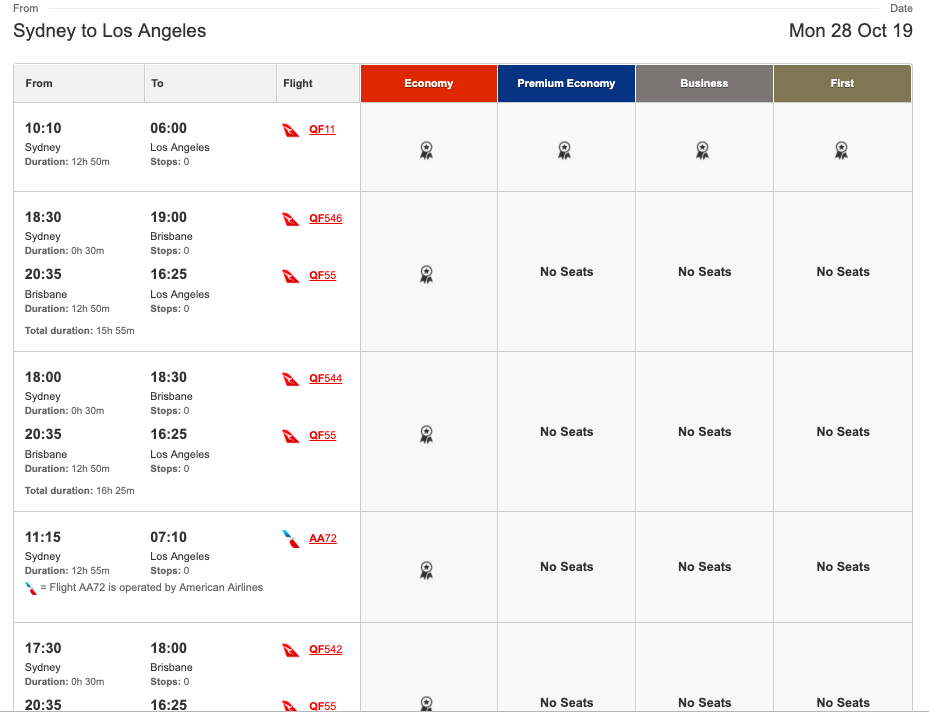Click the Economy column header

[429, 84]
